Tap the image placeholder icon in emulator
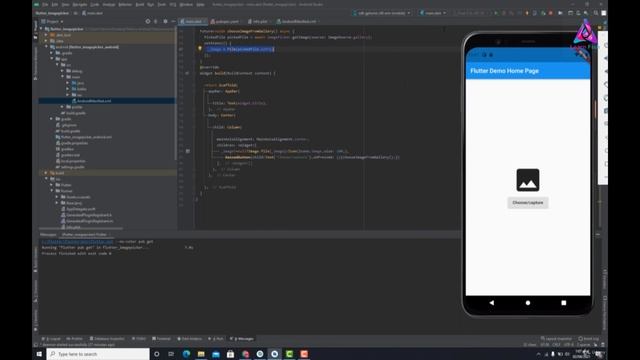Screen dimensions: 640x360 tap(528, 180)
